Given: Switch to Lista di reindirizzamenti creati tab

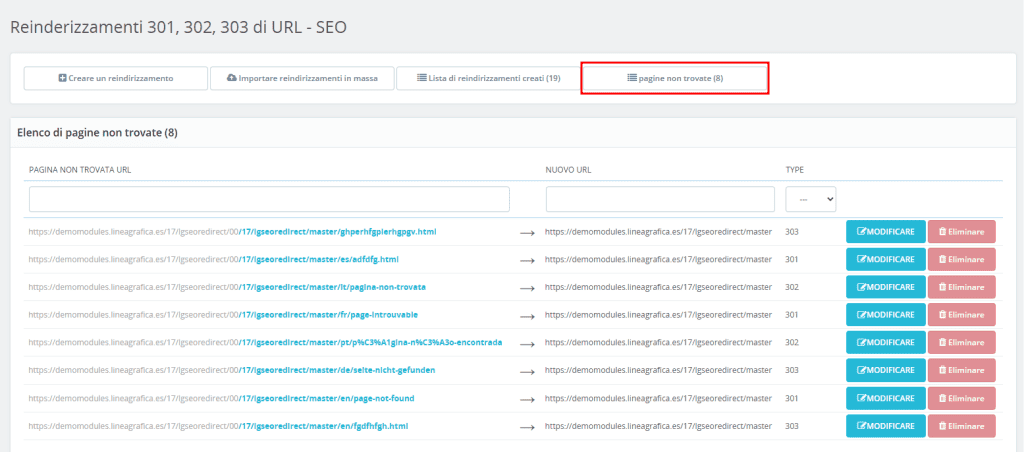Looking at the screenshot, I should pos(488,78).
